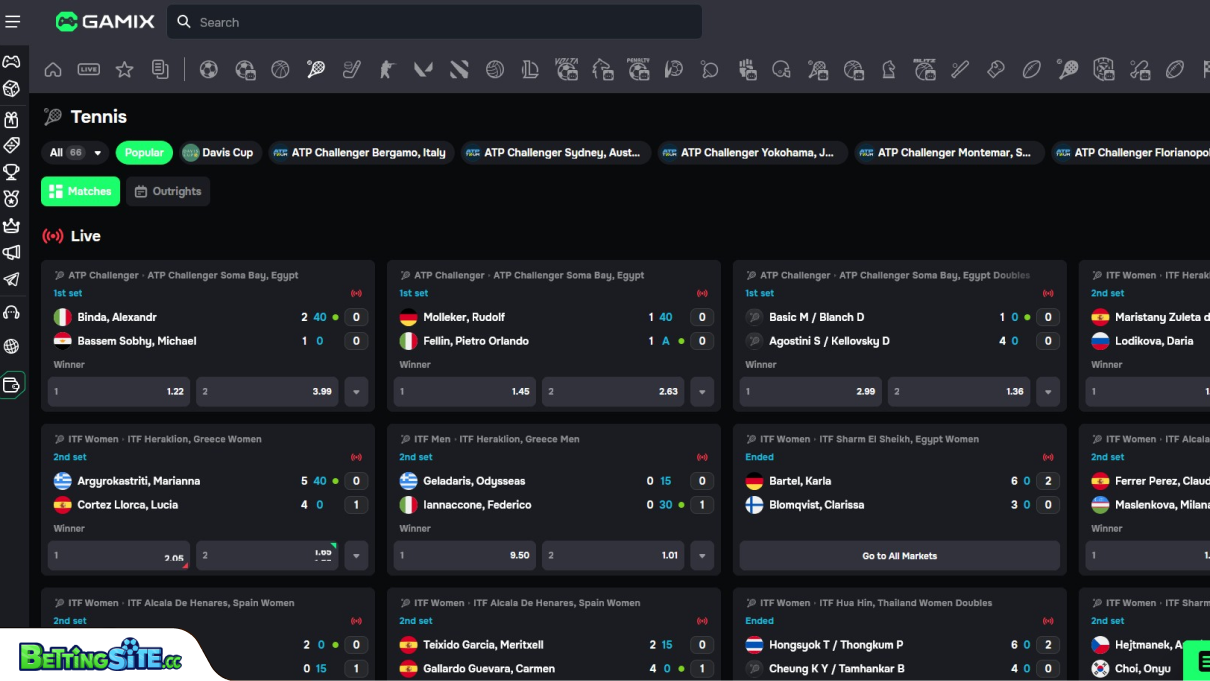Toggle the Popular filter pill
Viewport: 1210px width, 681px height.
[144, 152]
